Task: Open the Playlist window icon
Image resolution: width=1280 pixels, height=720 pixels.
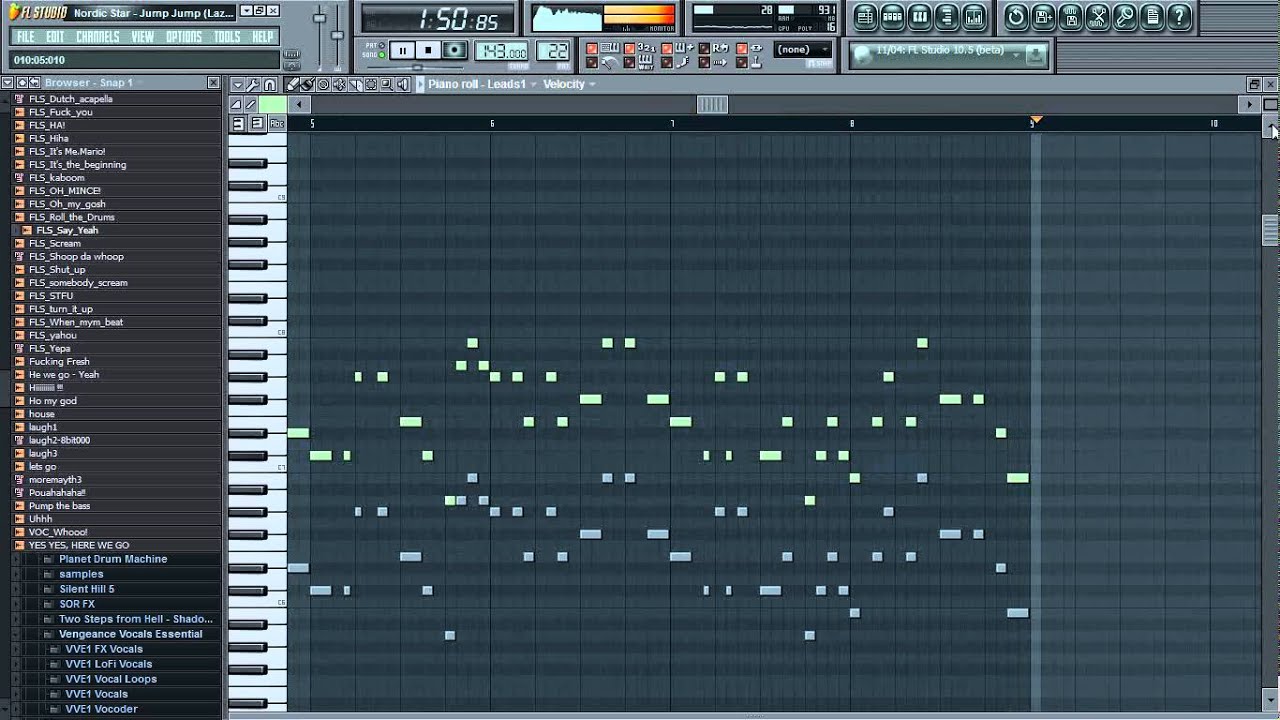Action: point(865,16)
